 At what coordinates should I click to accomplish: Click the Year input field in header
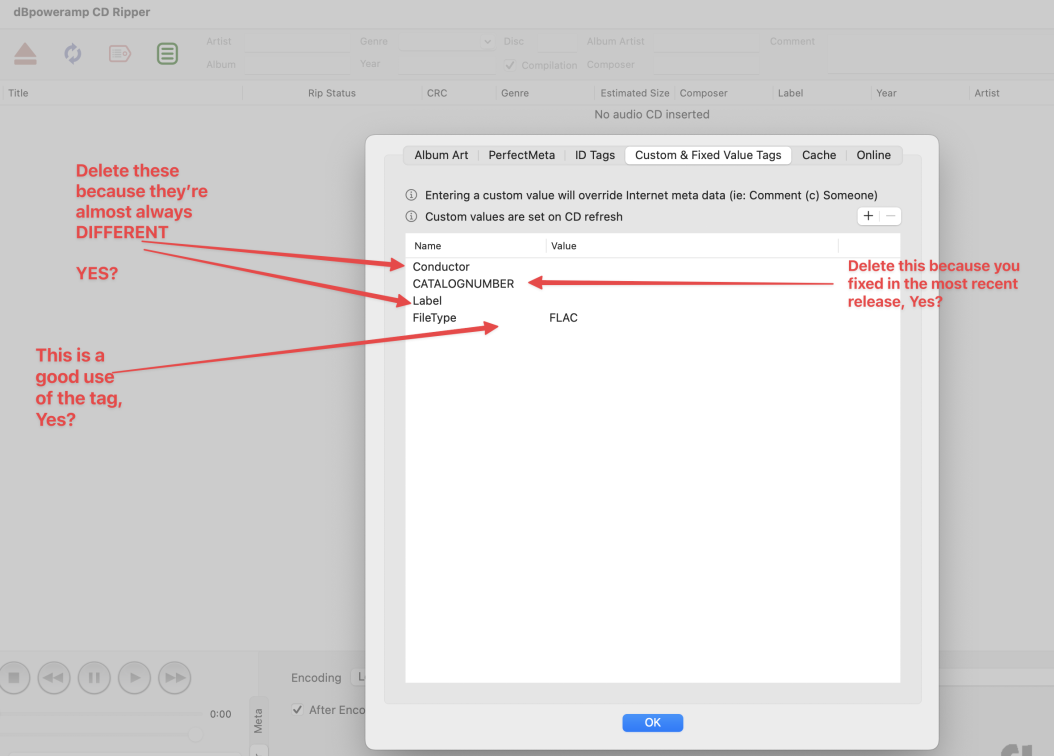click(x=447, y=65)
